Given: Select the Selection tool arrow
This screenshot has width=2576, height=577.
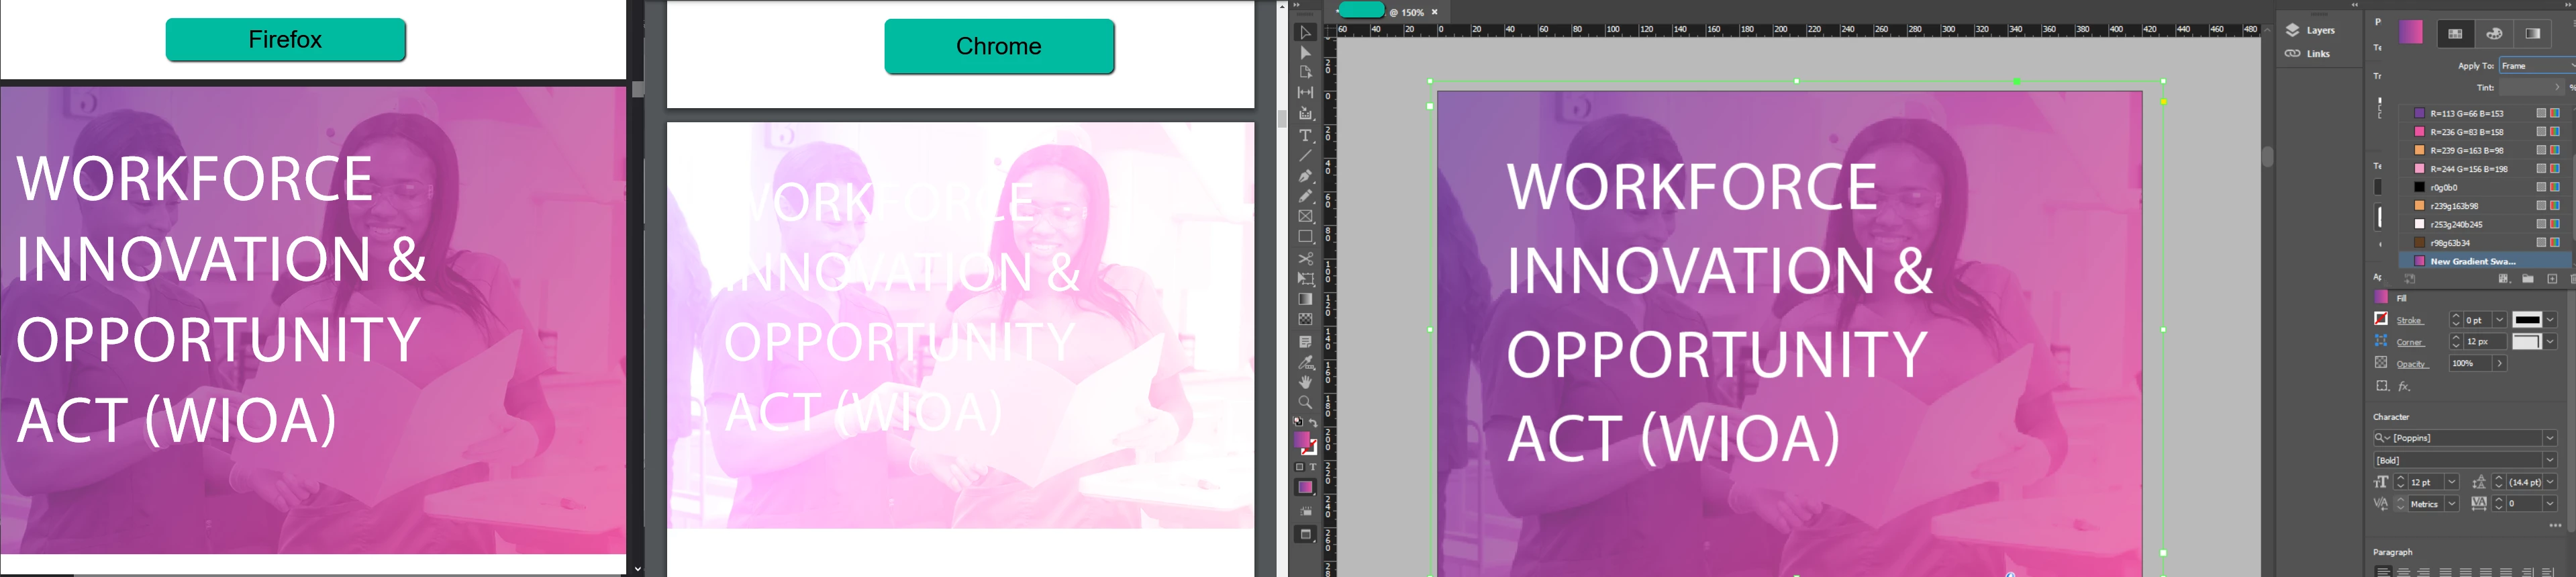Looking at the screenshot, I should pos(1305,33).
